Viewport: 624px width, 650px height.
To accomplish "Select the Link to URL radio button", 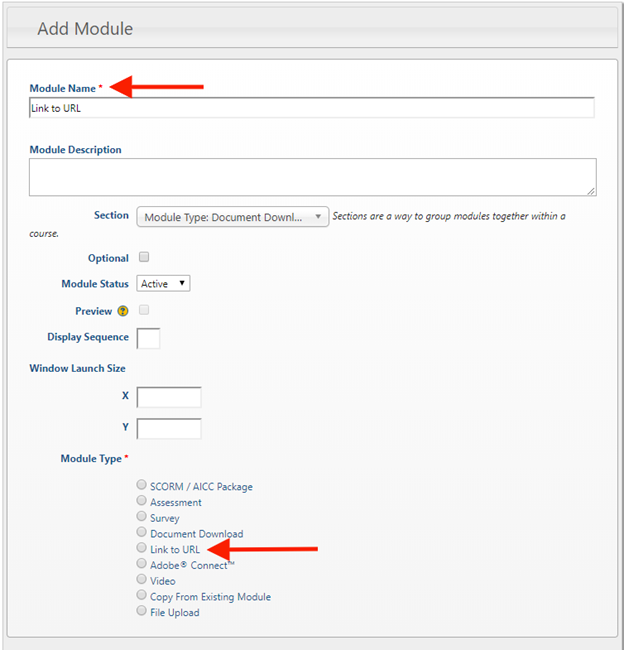I will (141, 548).
